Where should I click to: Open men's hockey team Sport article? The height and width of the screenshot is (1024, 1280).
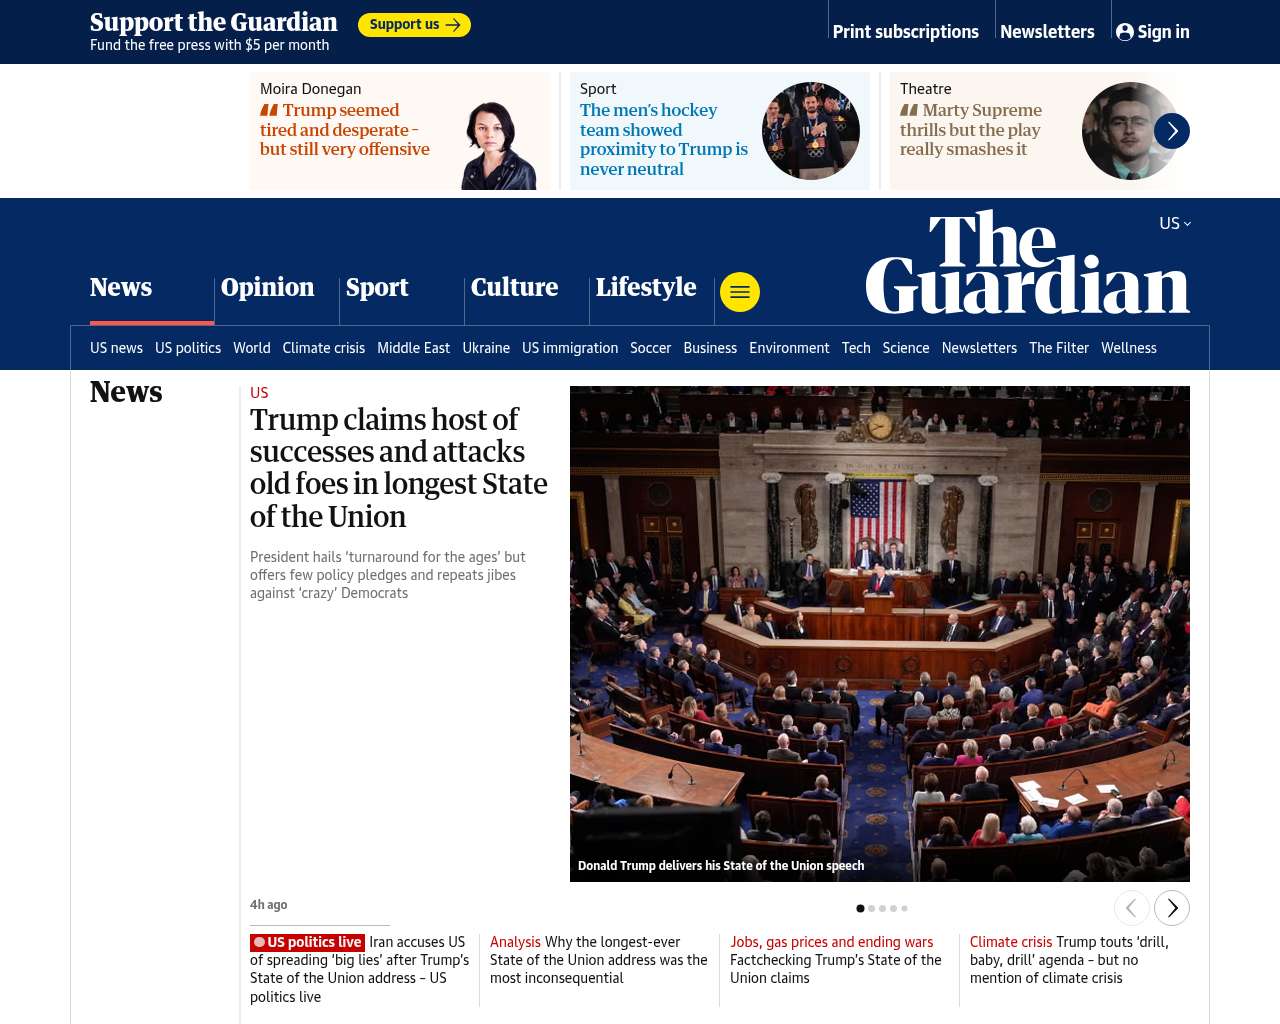tap(664, 140)
